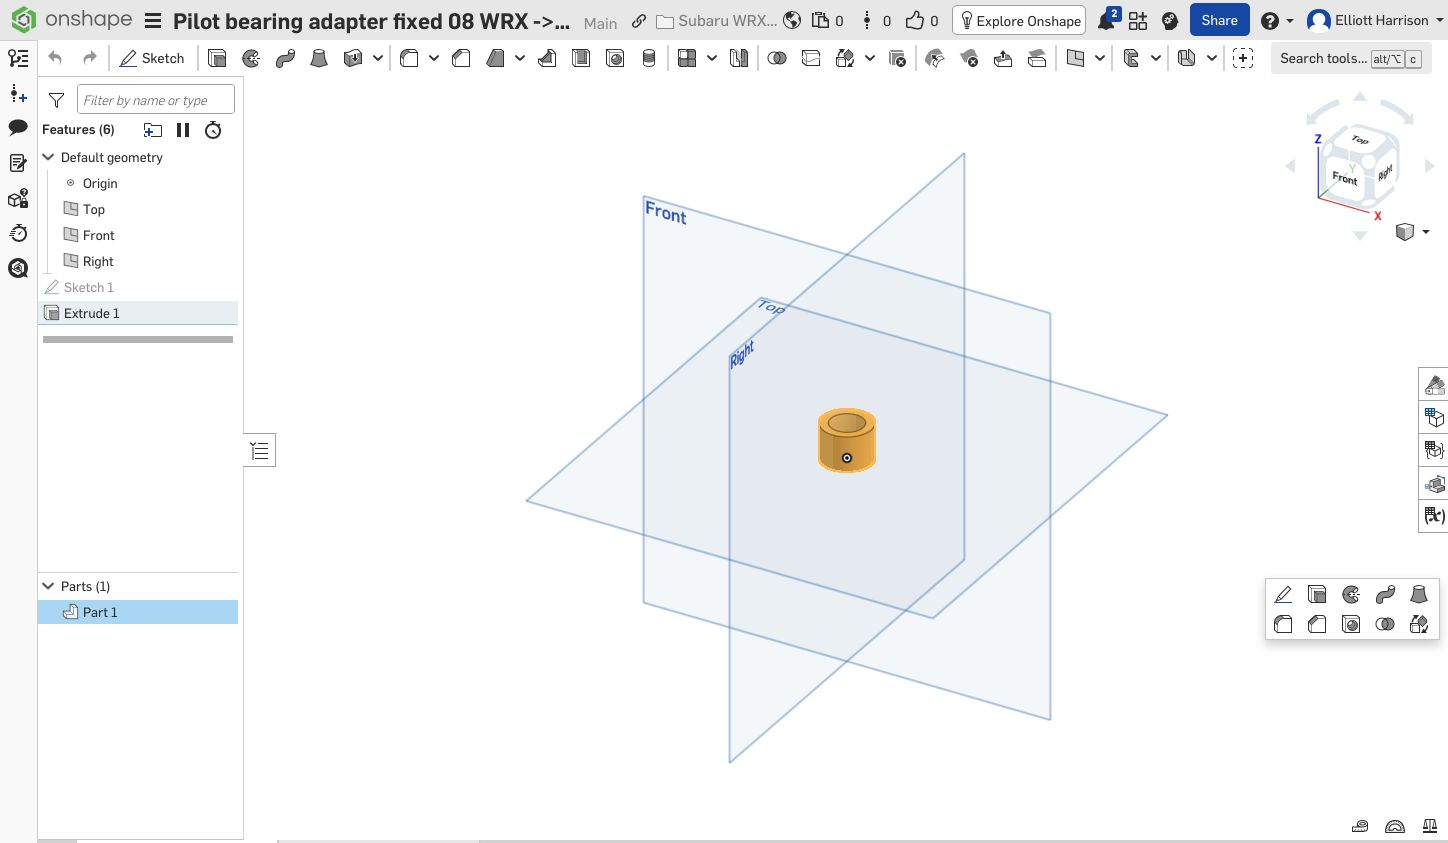Screen dimensions: 1448x843
Task: Select the Revolve tool in the top toolbar
Action: click(251, 59)
